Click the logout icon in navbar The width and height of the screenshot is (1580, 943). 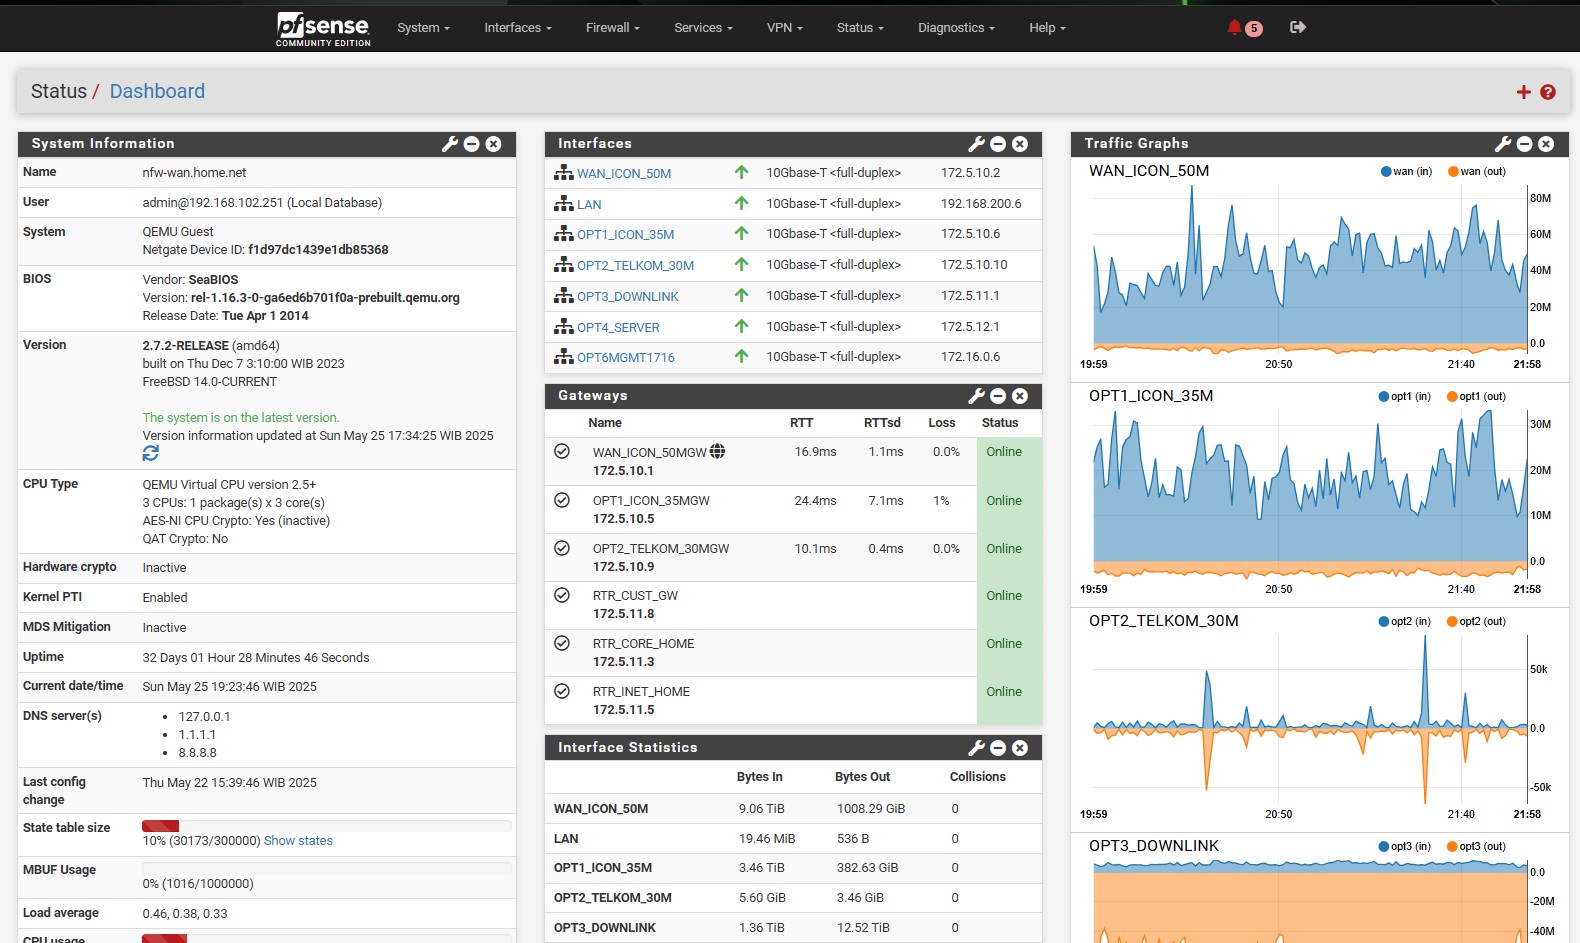pos(1298,27)
